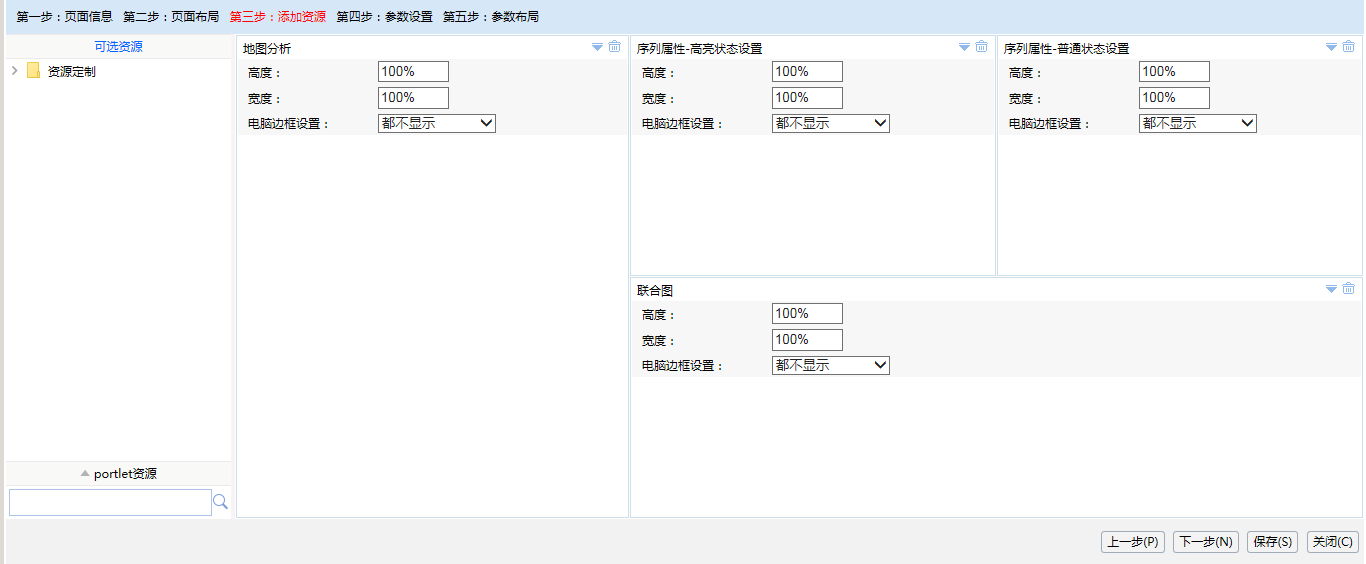Click the portlet resource search text box

[x=110, y=502]
